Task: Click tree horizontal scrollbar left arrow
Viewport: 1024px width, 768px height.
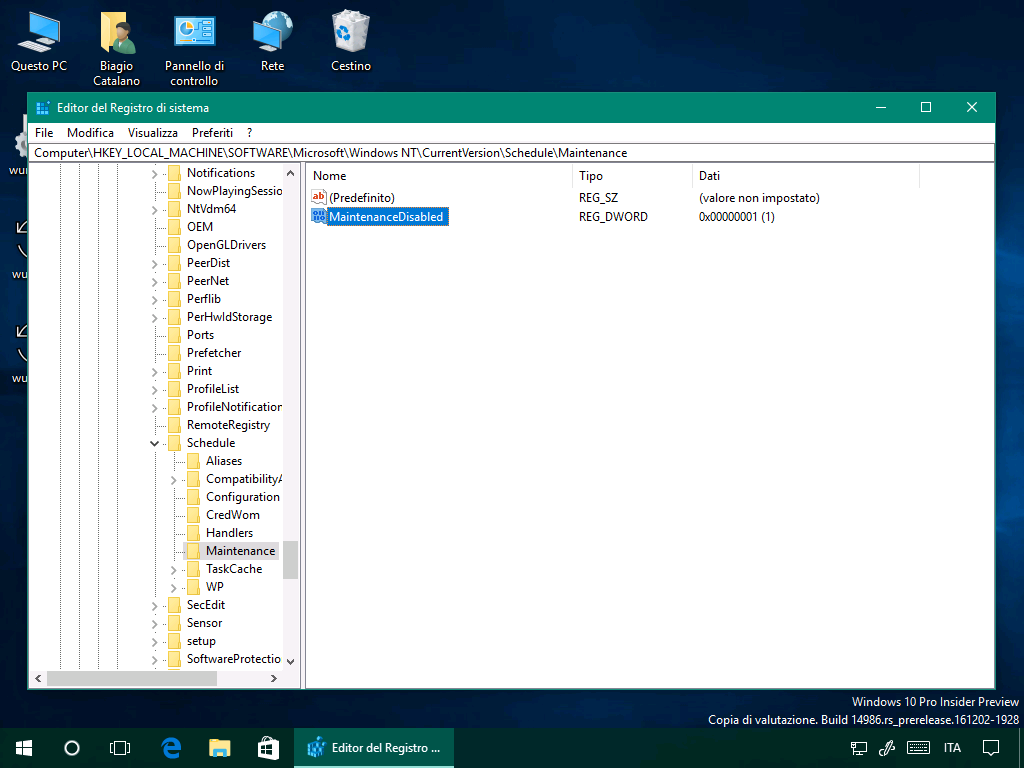Action: pos(38,679)
